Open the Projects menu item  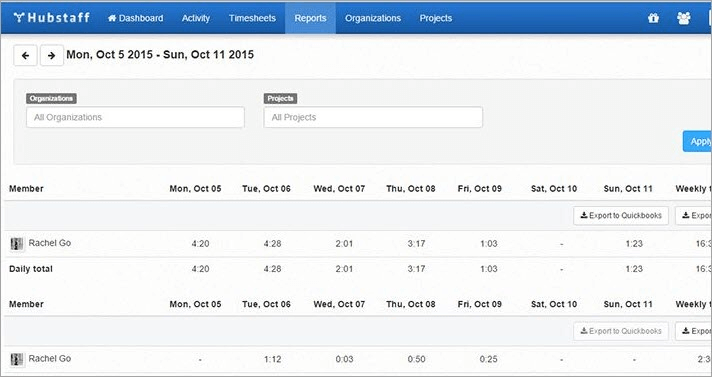tap(435, 18)
